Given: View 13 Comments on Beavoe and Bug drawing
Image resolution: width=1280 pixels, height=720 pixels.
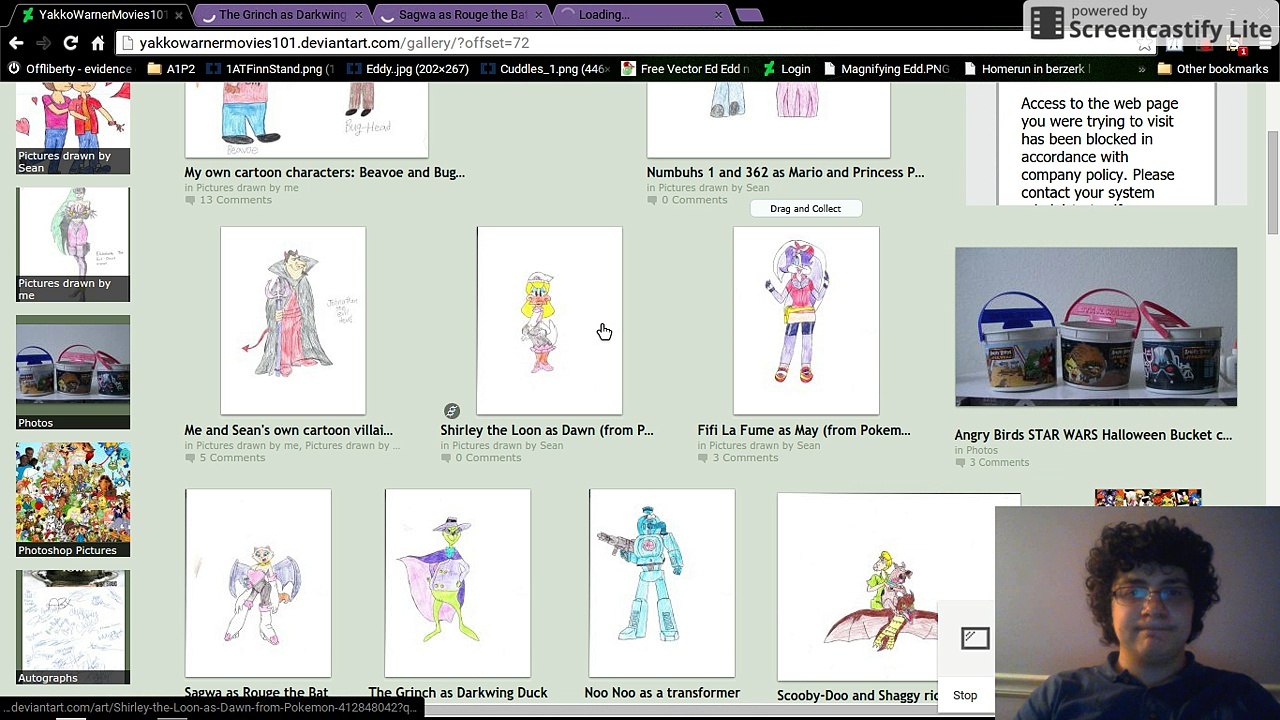Looking at the screenshot, I should 235,200.
